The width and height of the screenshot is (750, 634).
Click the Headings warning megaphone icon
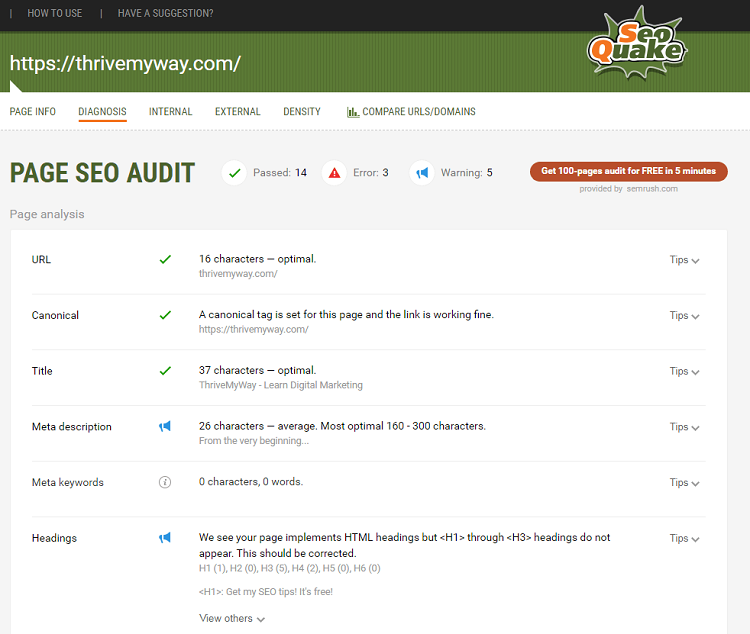click(165, 537)
